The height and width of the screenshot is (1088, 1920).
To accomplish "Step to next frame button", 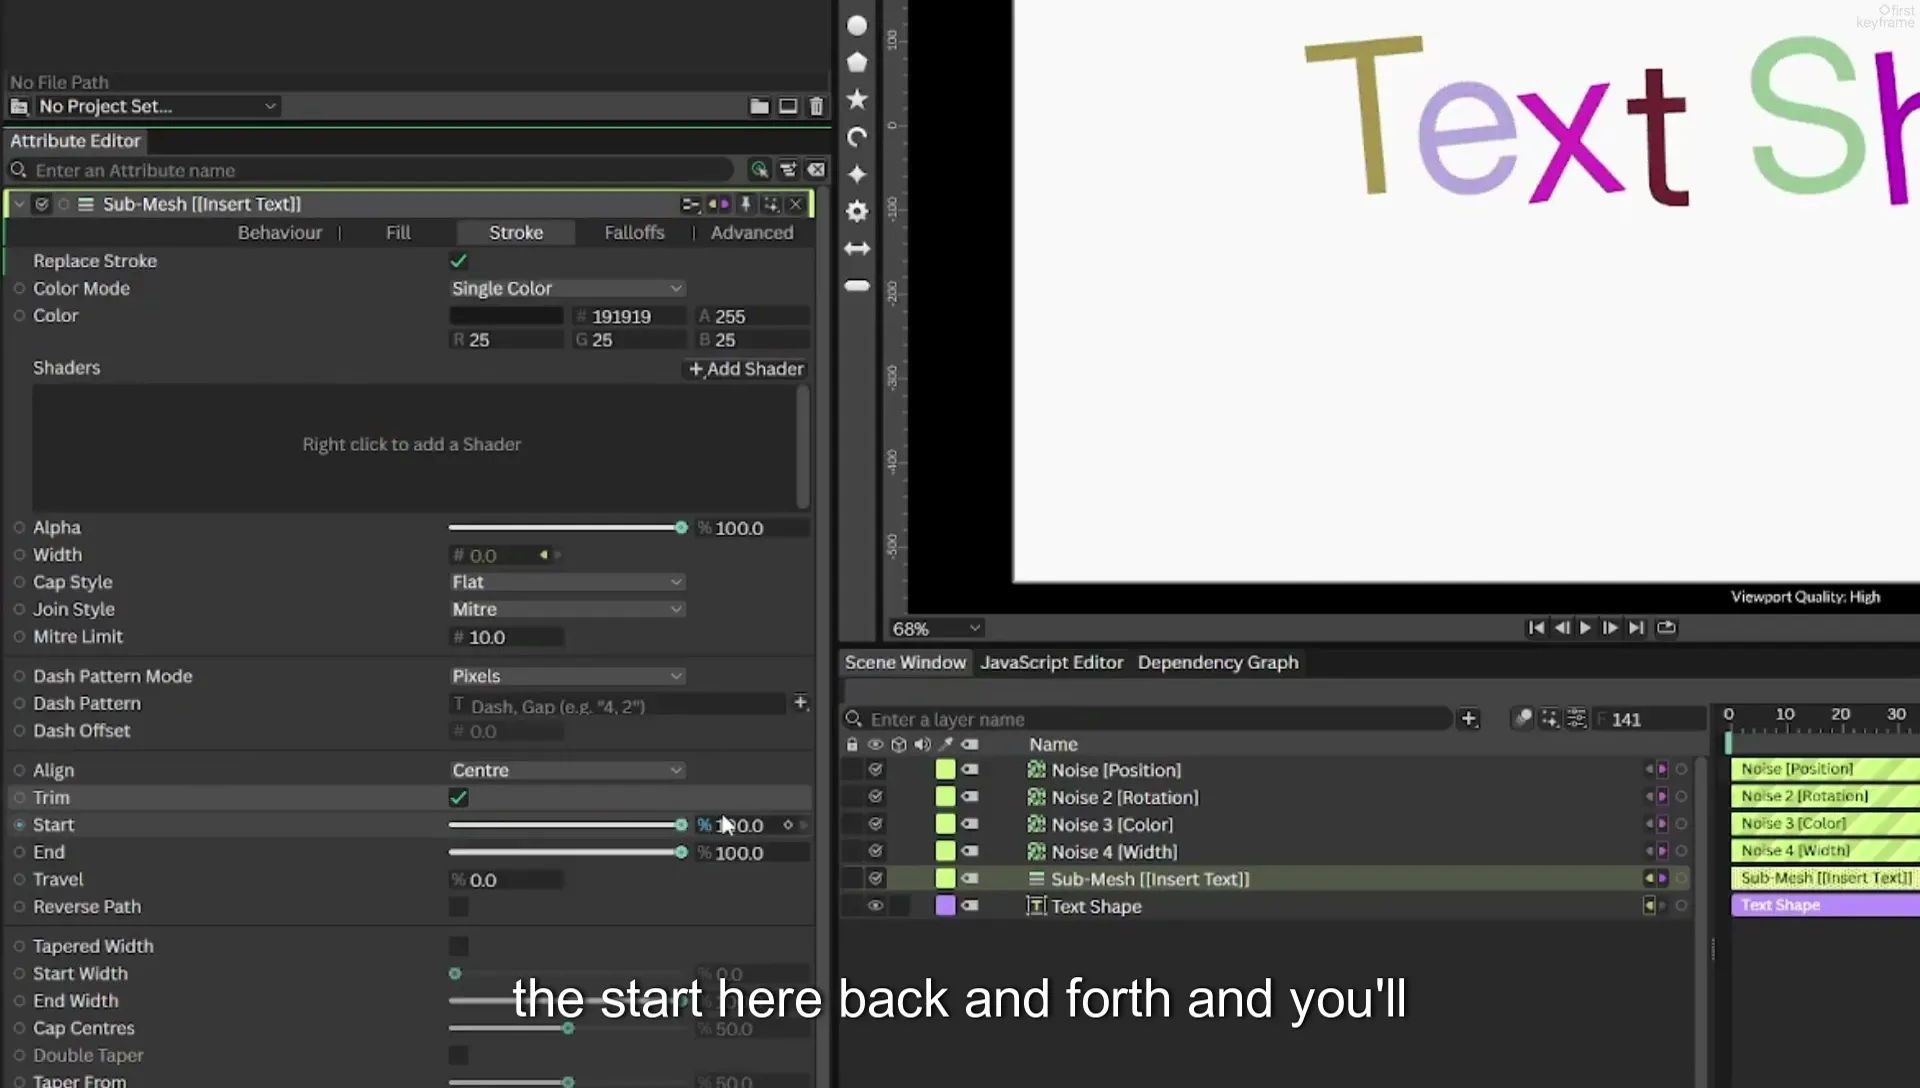I will [x=1610, y=628].
